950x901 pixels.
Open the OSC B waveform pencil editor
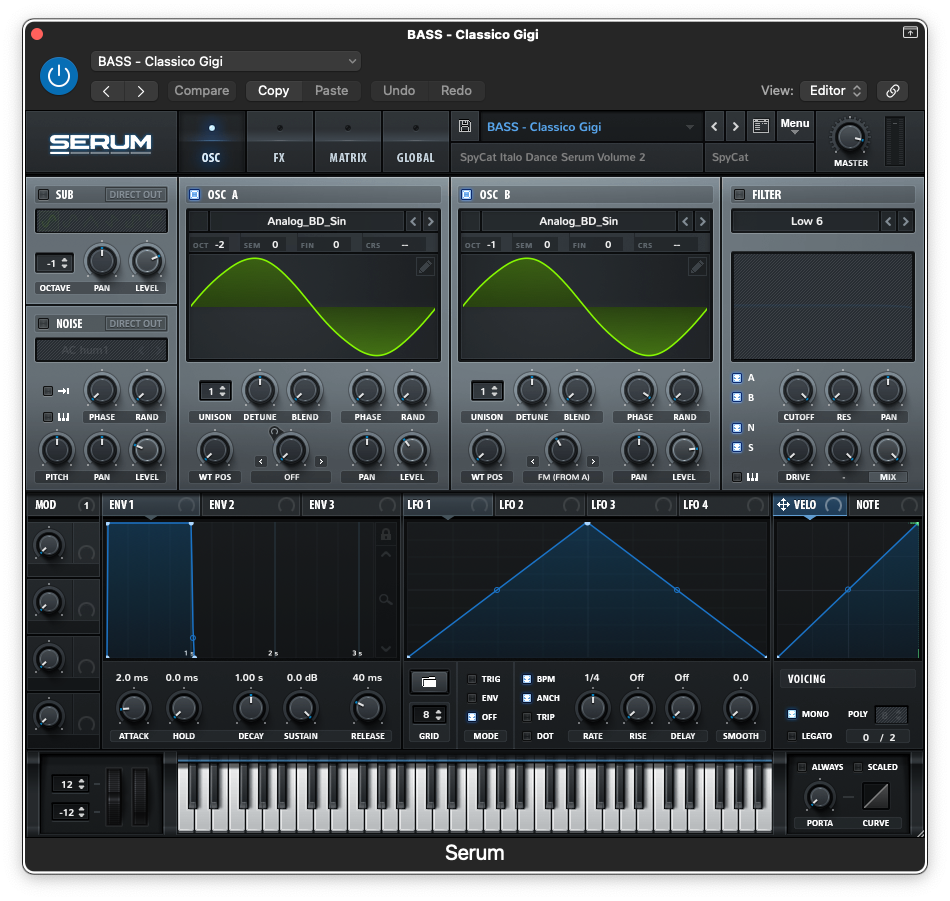pos(697,267)
